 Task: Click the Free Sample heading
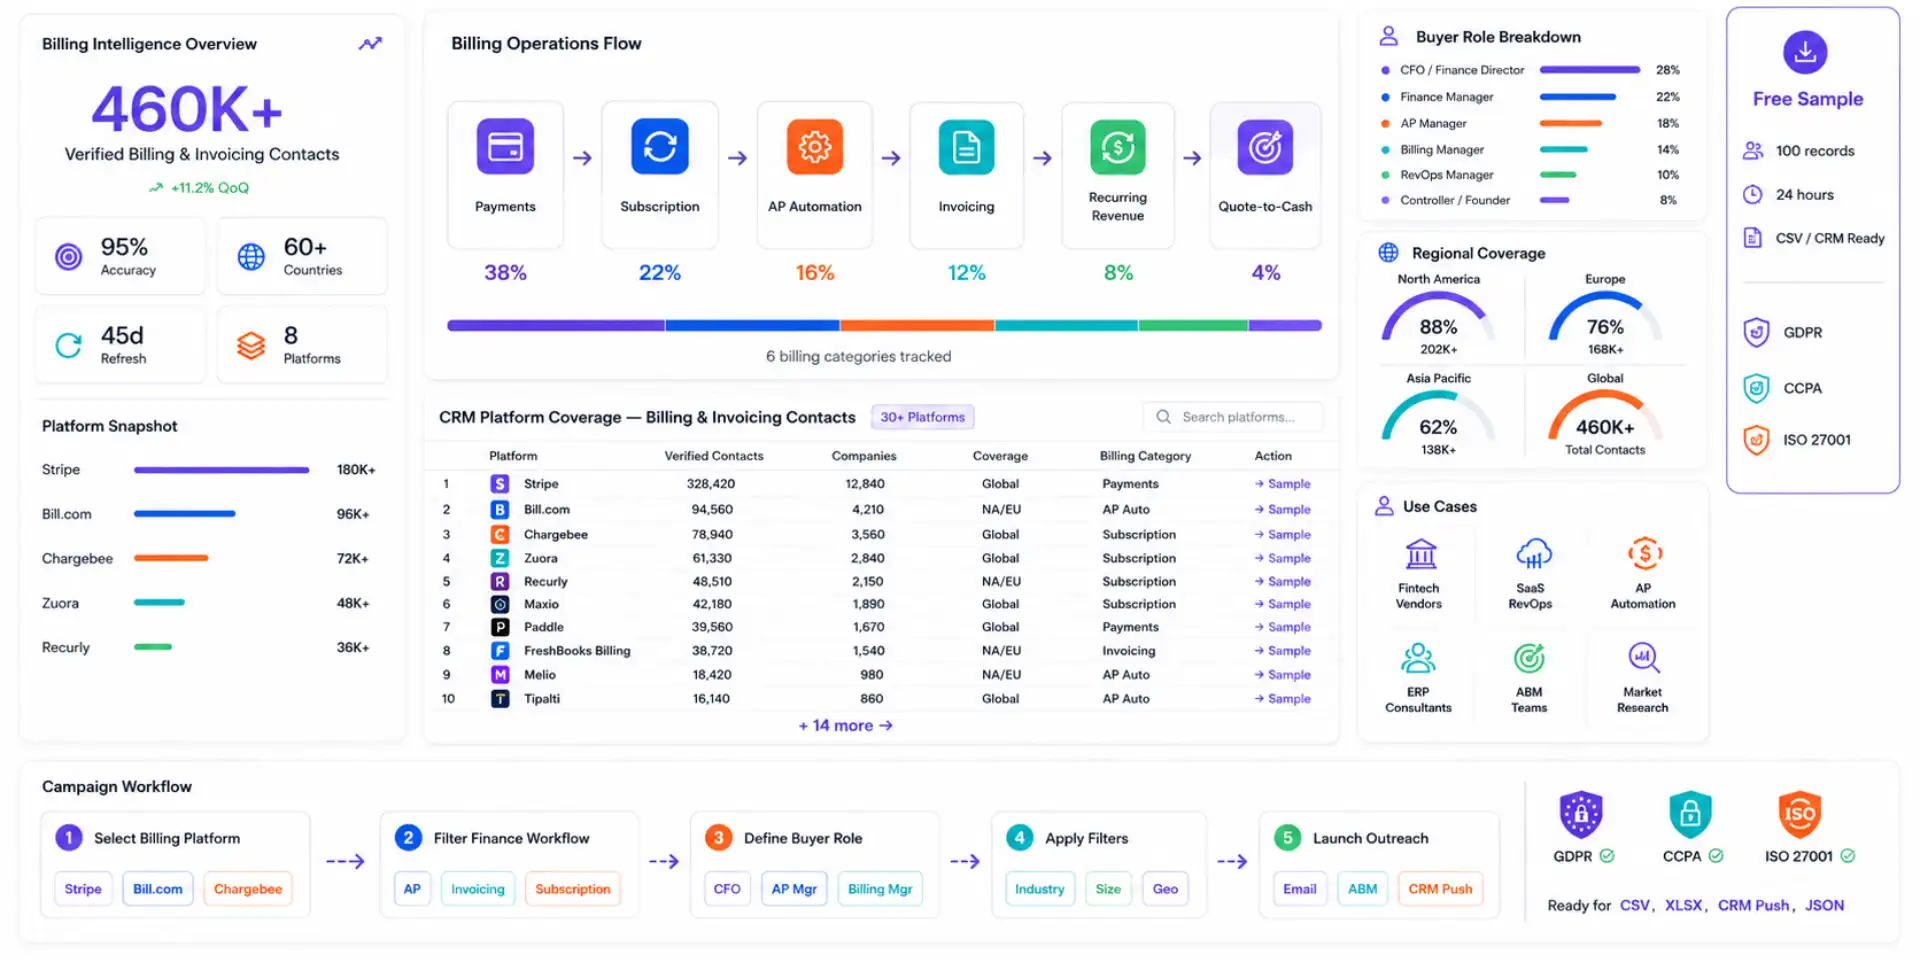(x=1808, y=99)
